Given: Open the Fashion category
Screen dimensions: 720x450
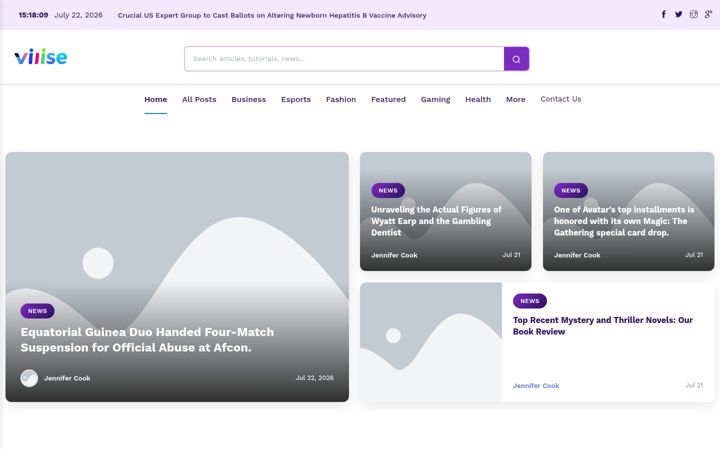Looking at the screenshot, I should tap(341, 99).
